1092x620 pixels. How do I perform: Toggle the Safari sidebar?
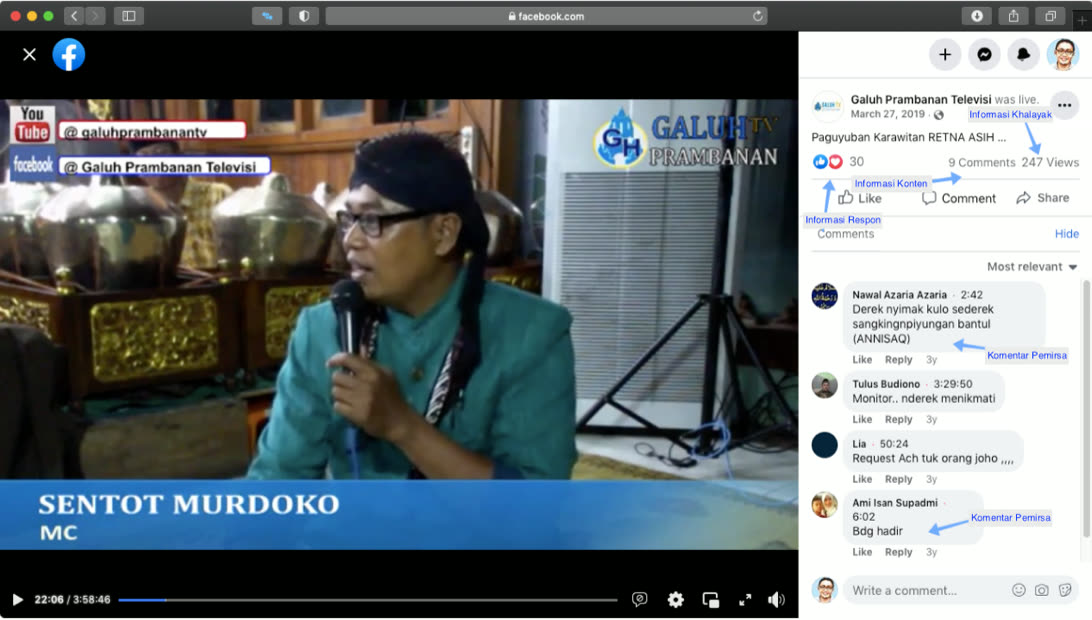[129, 16]
